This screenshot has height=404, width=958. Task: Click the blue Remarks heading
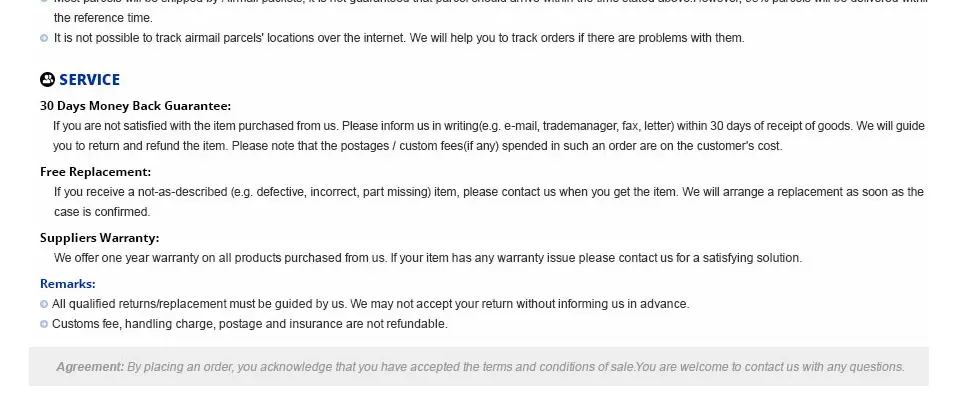pyautogui.click(x=68, y=284)
